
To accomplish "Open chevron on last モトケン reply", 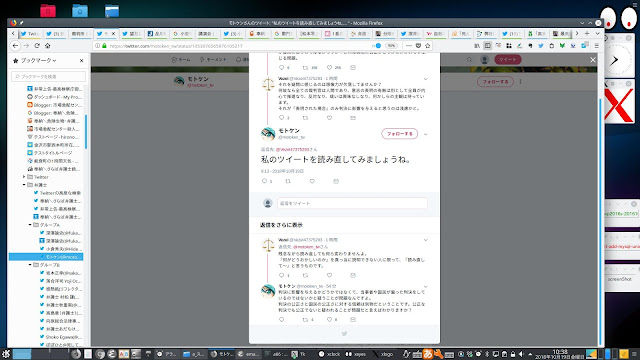I will click(x=426, y=287).
